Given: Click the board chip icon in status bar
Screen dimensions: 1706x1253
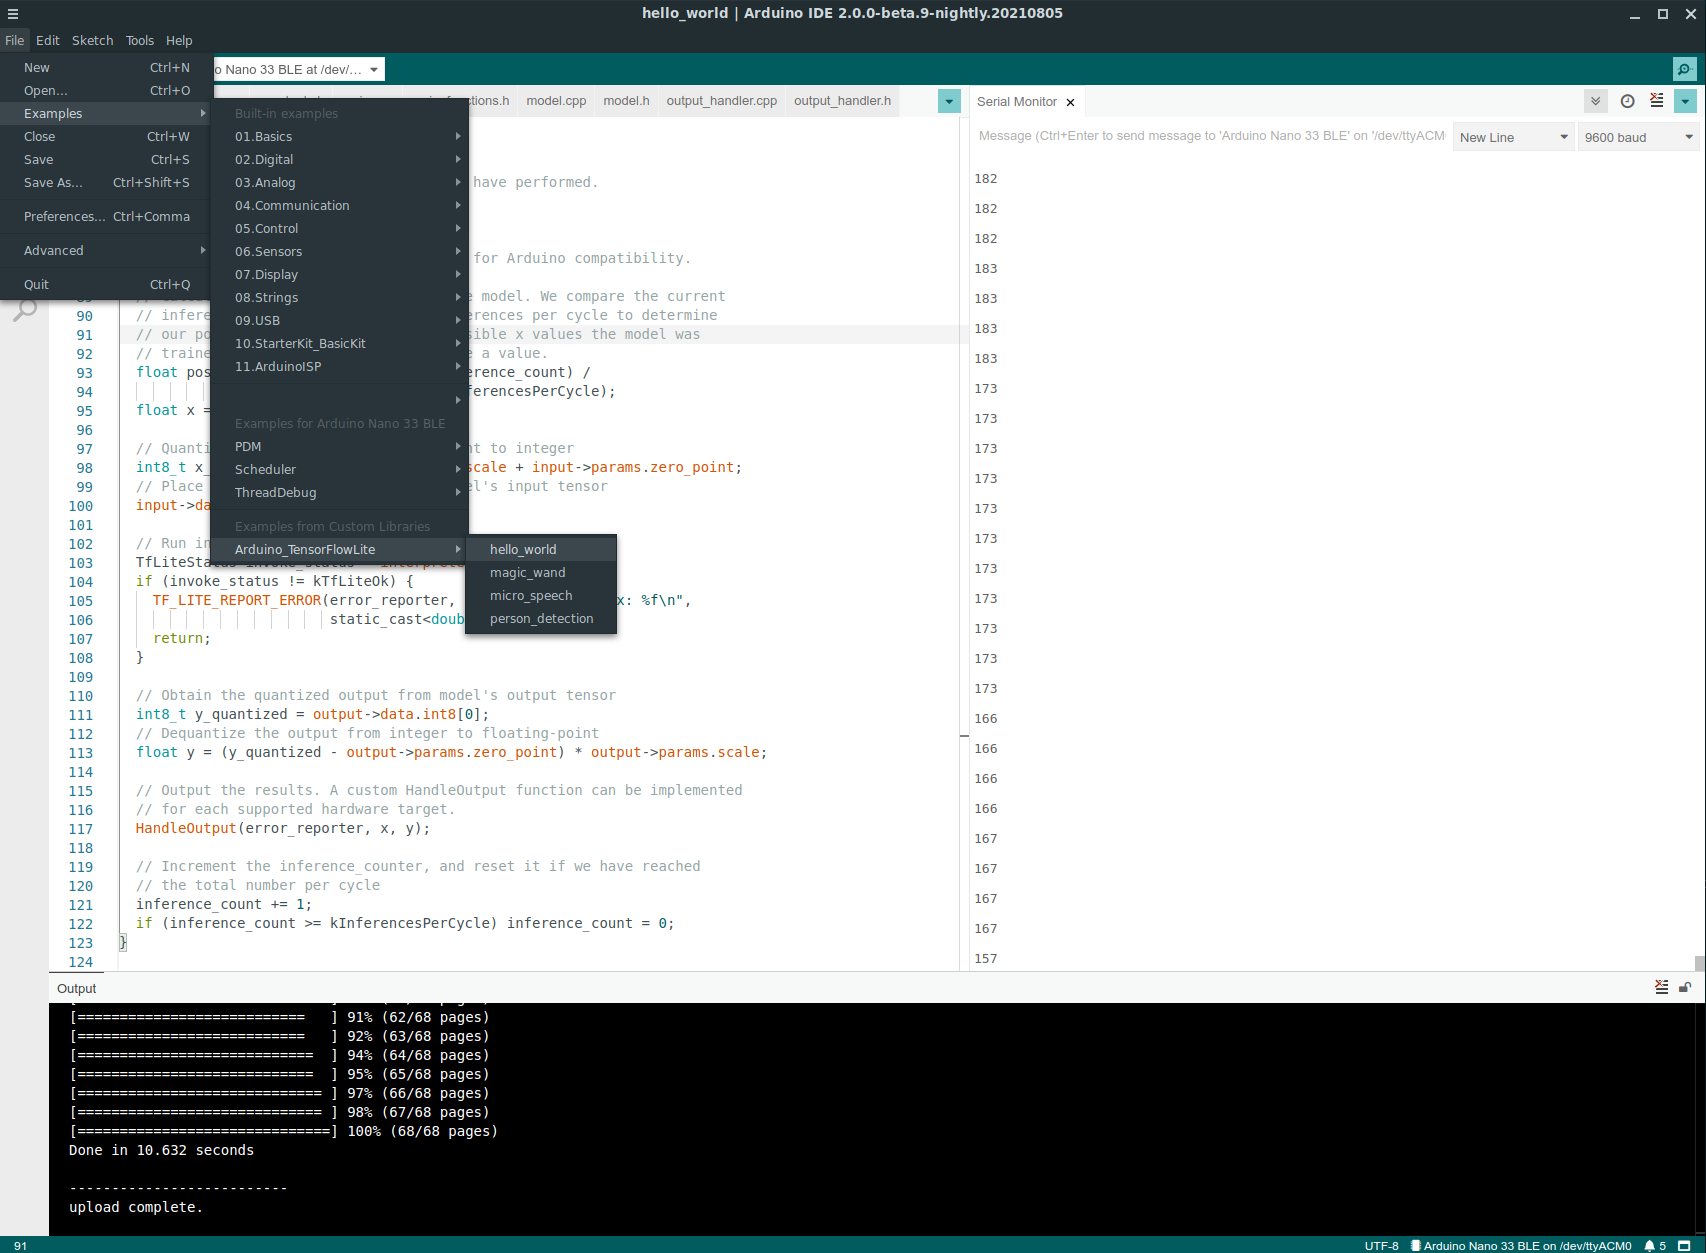Looking at the screenshot, I should (1415, 1245).
